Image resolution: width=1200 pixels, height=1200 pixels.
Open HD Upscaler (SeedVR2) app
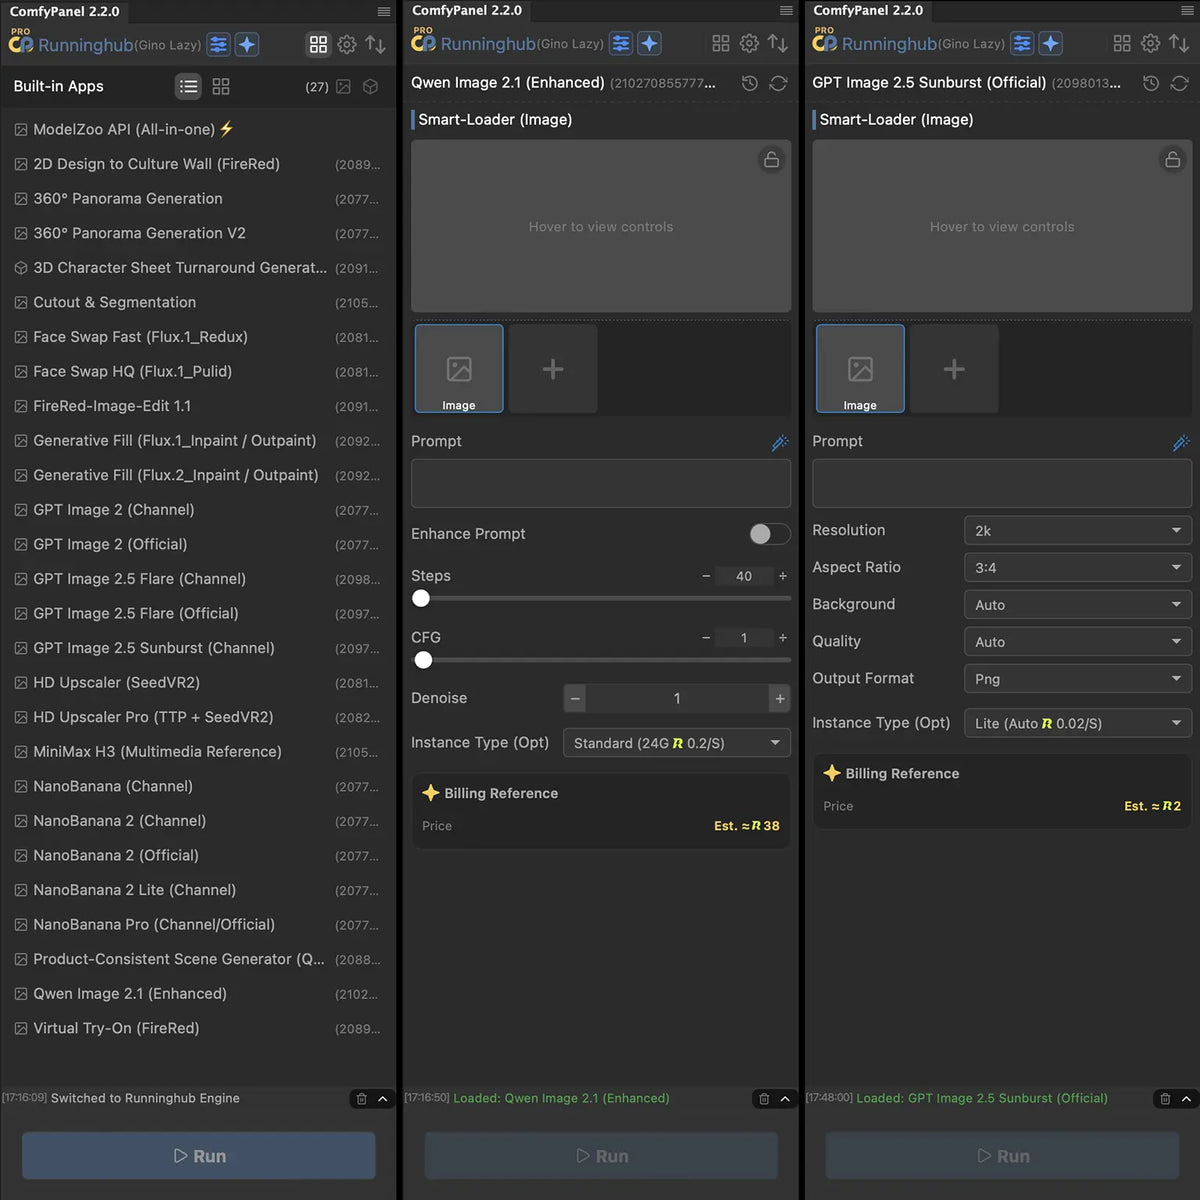pos(198,683)
